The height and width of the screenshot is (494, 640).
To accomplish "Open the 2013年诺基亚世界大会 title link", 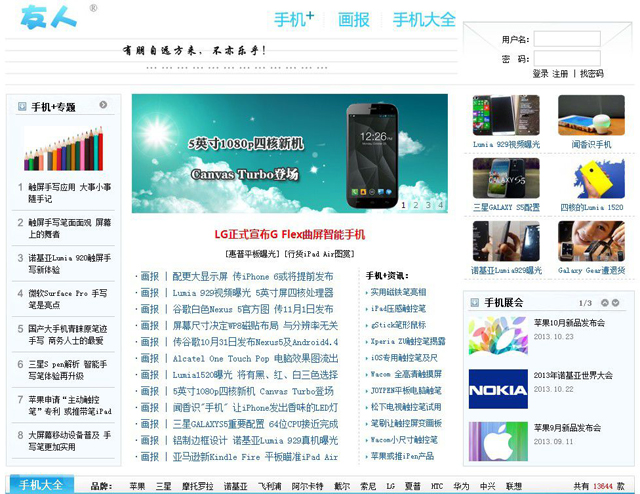I will [x=573, y=376].
